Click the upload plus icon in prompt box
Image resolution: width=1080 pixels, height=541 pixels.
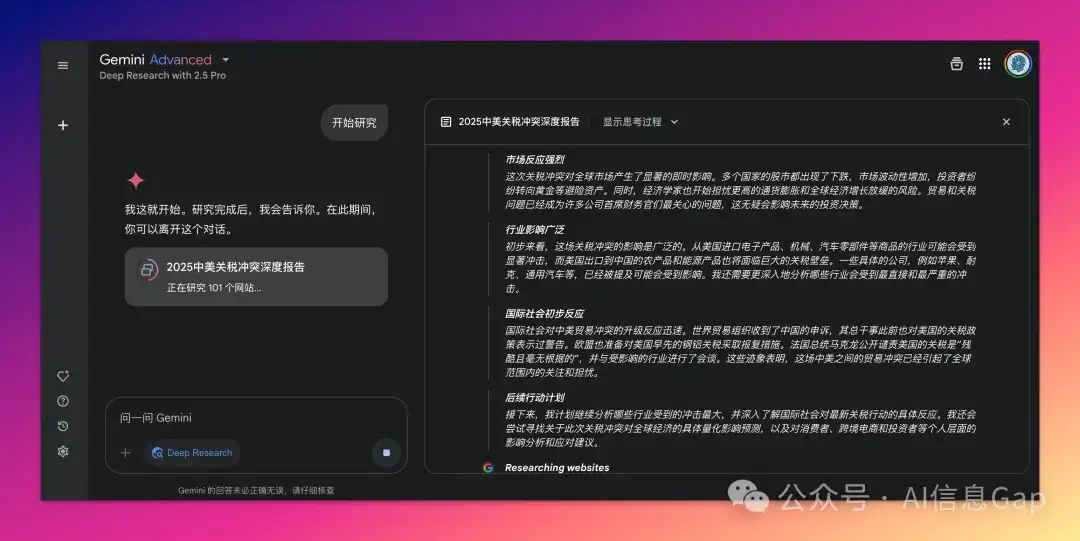[125, 453]
